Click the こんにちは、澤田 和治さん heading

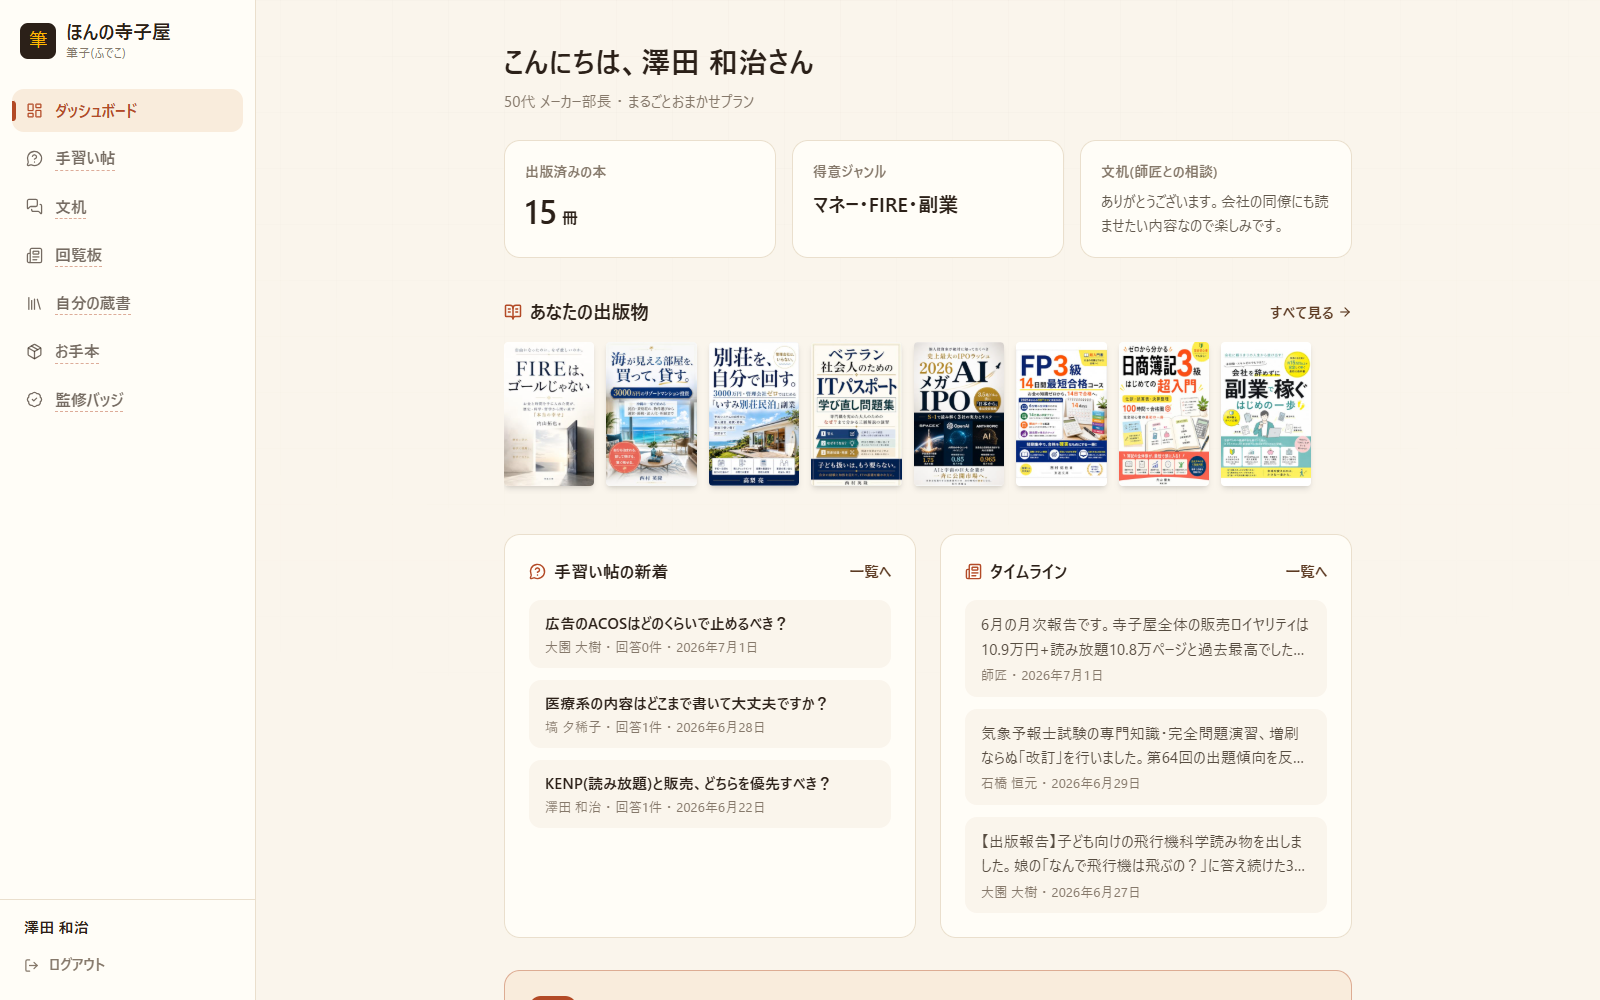click(x=658, y=62)
